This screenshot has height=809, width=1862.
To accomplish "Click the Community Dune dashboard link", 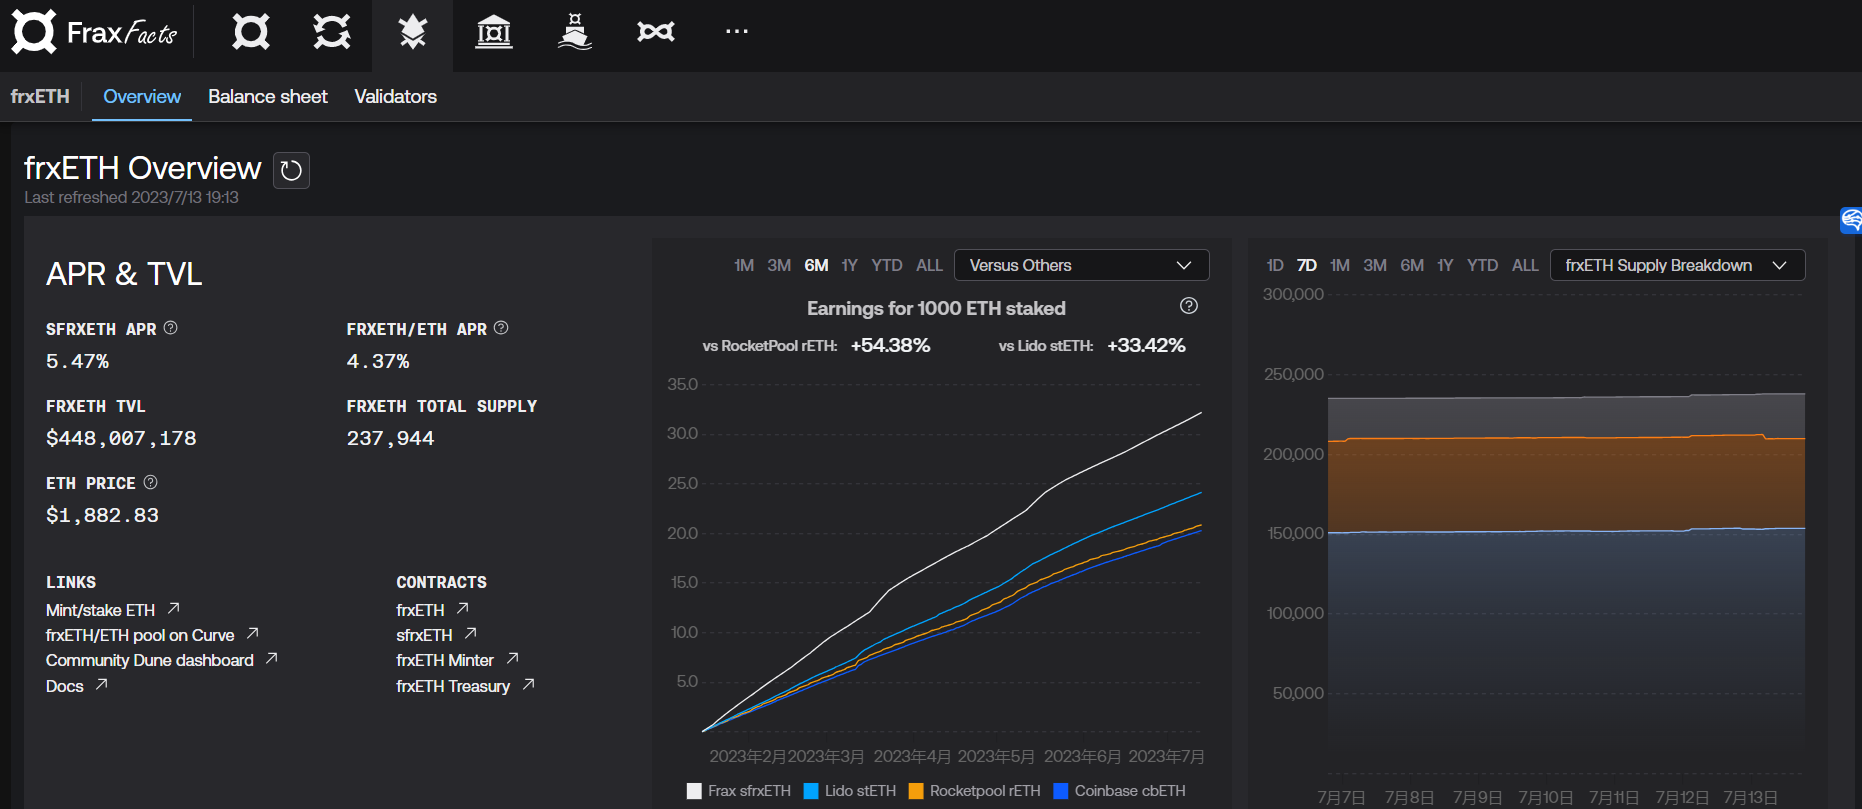I will coord(150,660).
